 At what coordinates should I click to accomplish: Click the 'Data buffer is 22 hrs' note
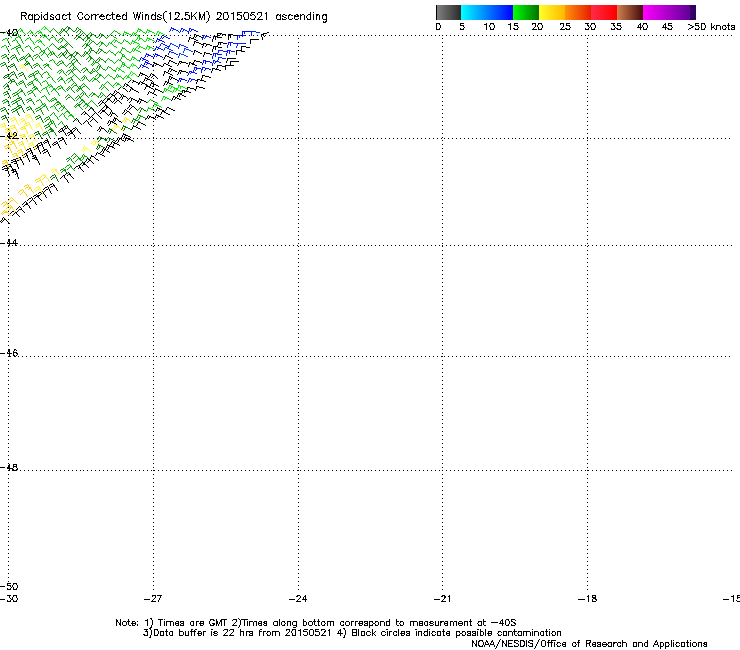click(x=237, y=633)
